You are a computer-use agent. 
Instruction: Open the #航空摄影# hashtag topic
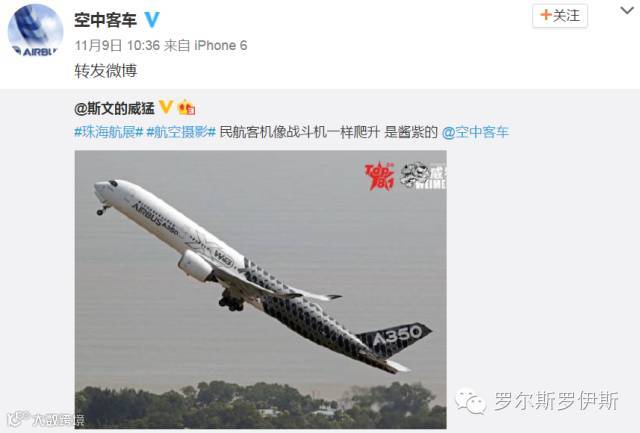(x=181, y=132)
